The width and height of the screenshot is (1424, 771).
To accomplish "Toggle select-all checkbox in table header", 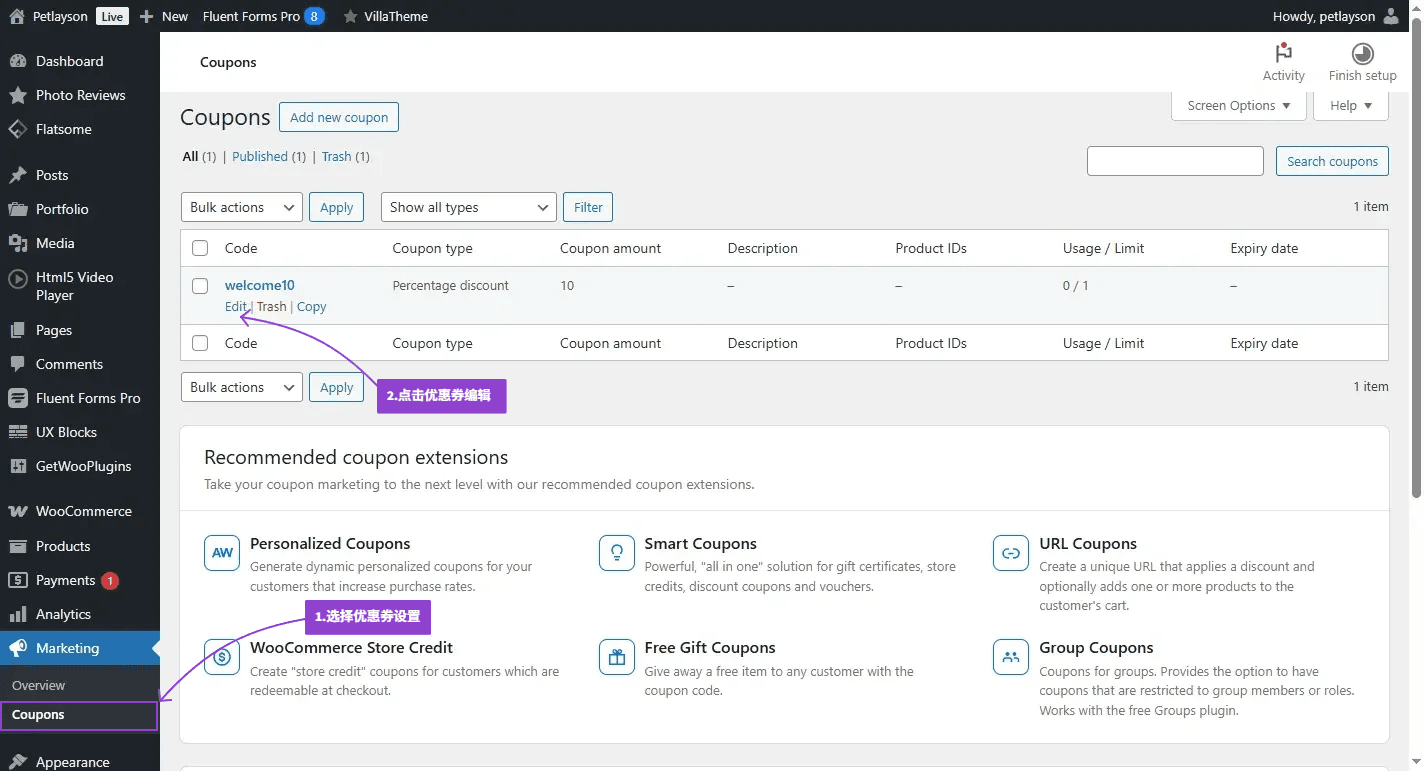I will 200,248.
